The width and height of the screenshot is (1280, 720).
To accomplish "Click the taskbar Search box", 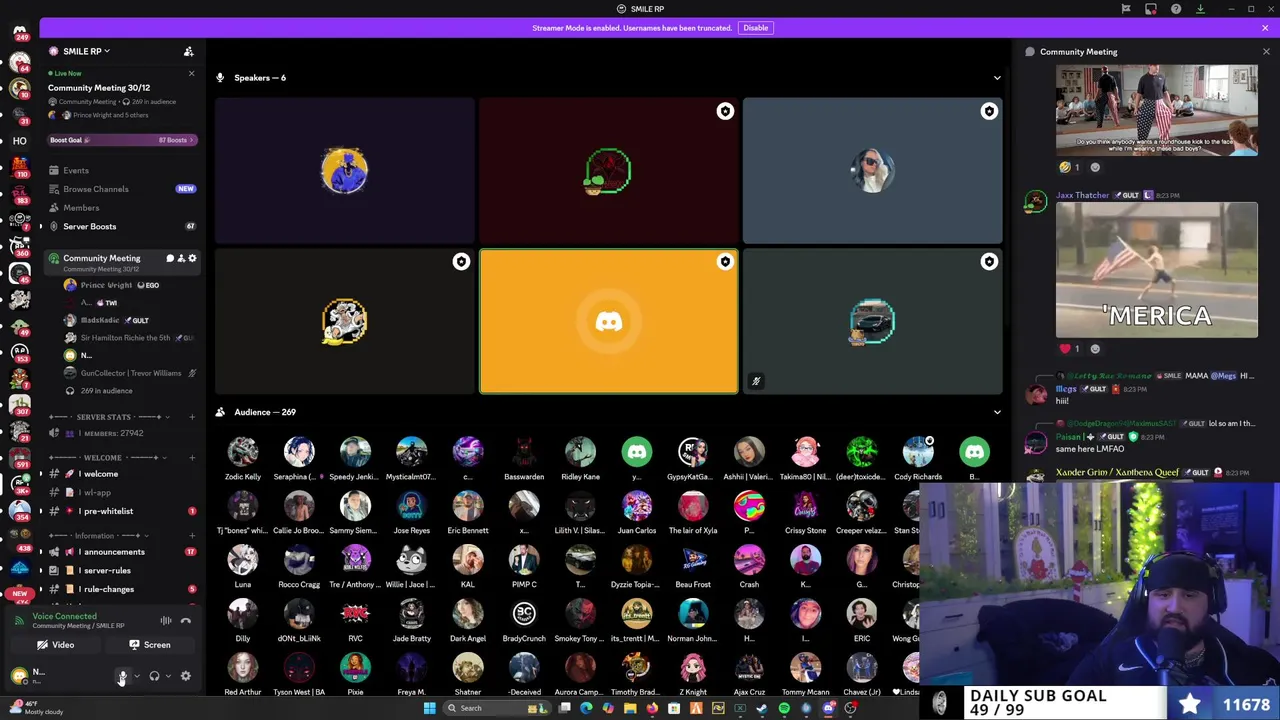I will point(495,708).
